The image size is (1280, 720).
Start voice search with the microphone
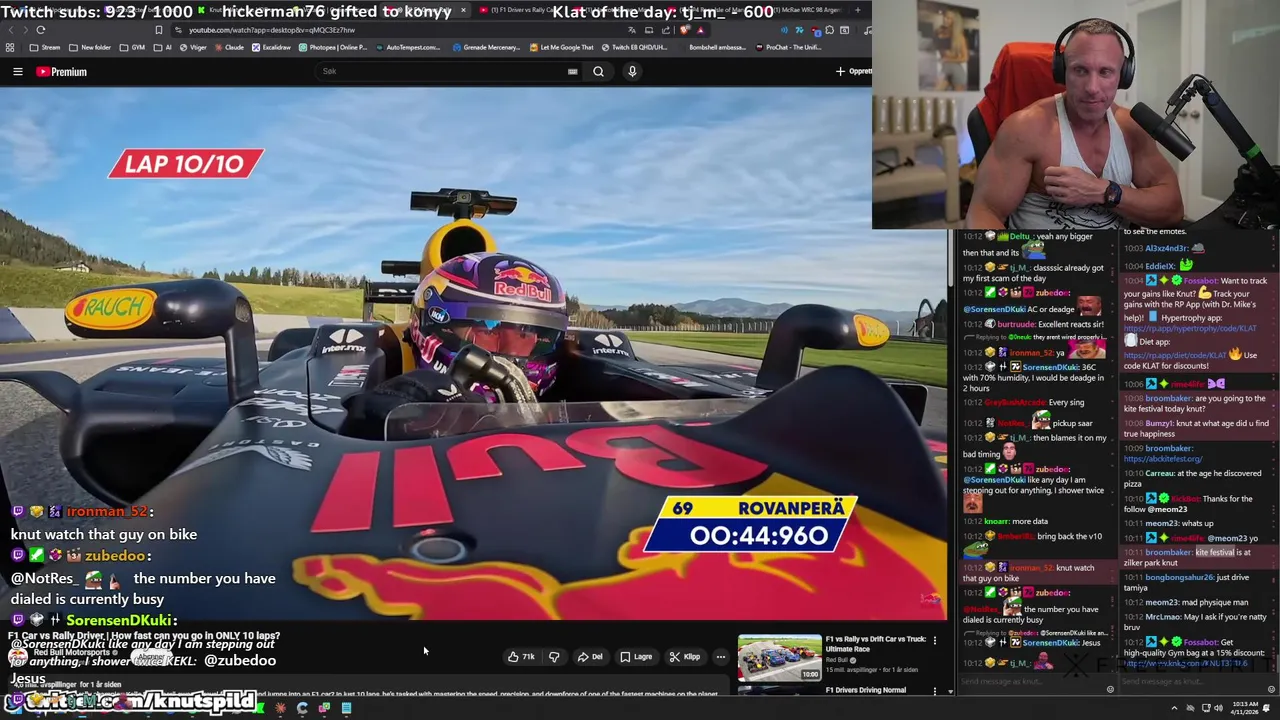coord(632,71)
